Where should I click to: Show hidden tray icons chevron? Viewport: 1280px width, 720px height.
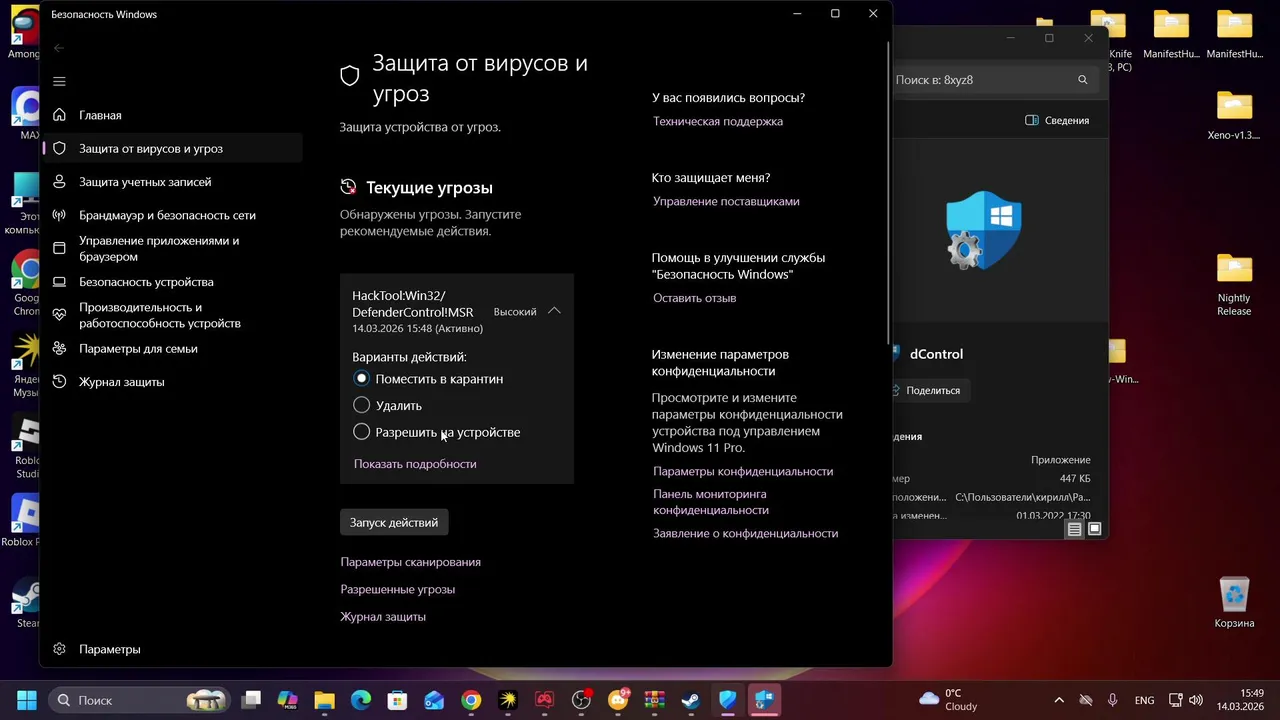pos(1059,700)
